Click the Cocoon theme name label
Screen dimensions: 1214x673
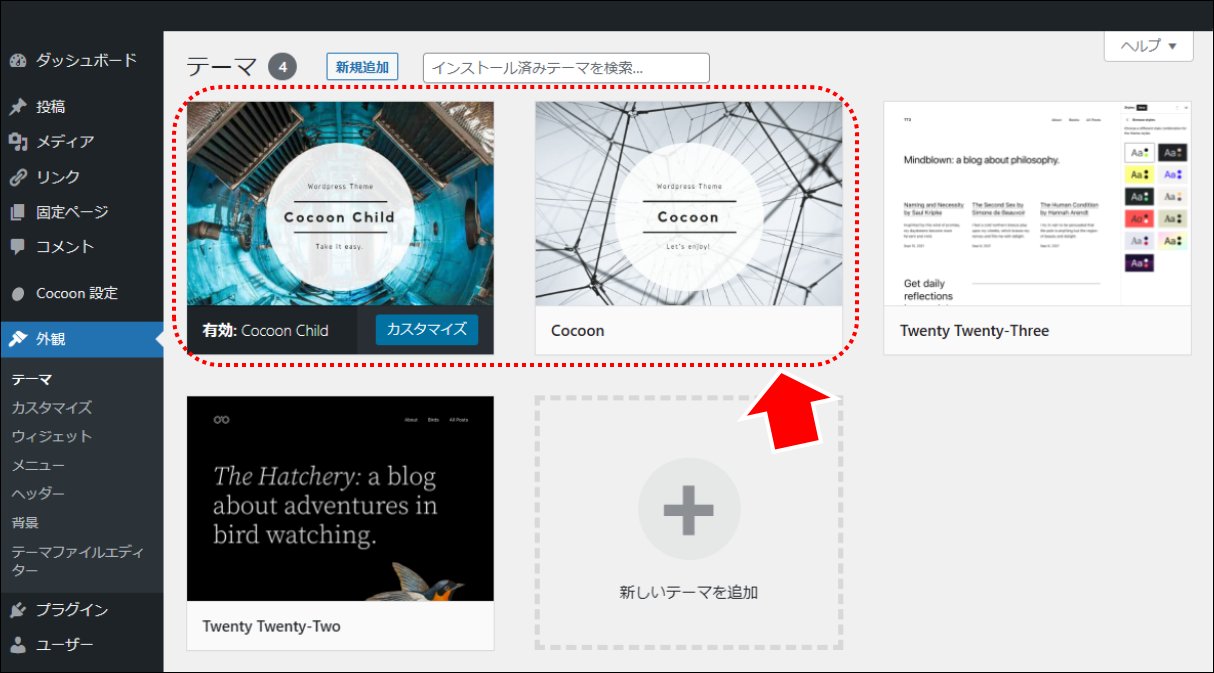point(578,331)
